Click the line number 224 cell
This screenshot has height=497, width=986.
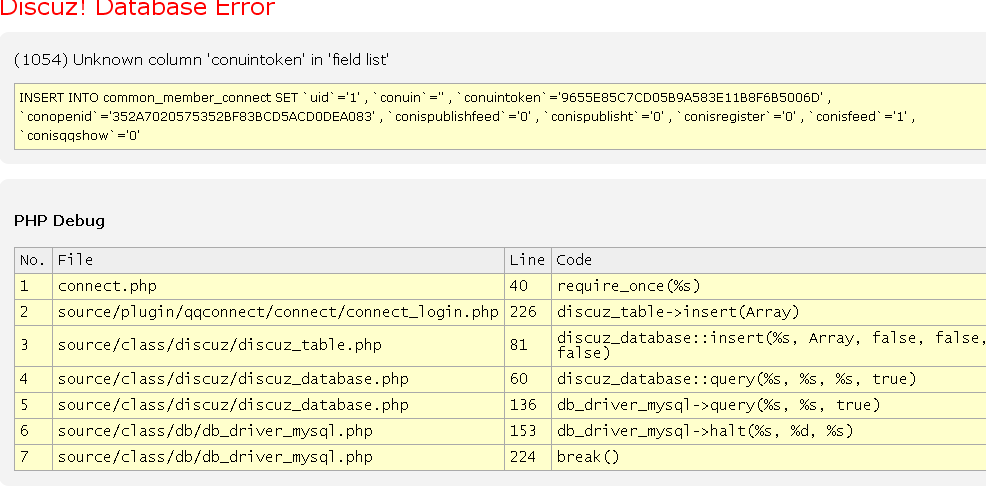tap(522, 457)
